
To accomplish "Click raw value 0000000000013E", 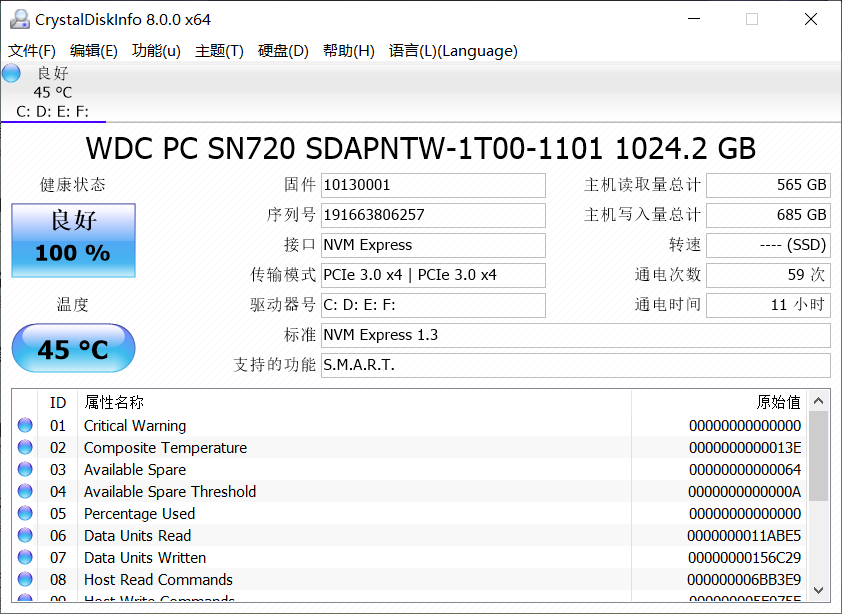I will coord(745,448).
